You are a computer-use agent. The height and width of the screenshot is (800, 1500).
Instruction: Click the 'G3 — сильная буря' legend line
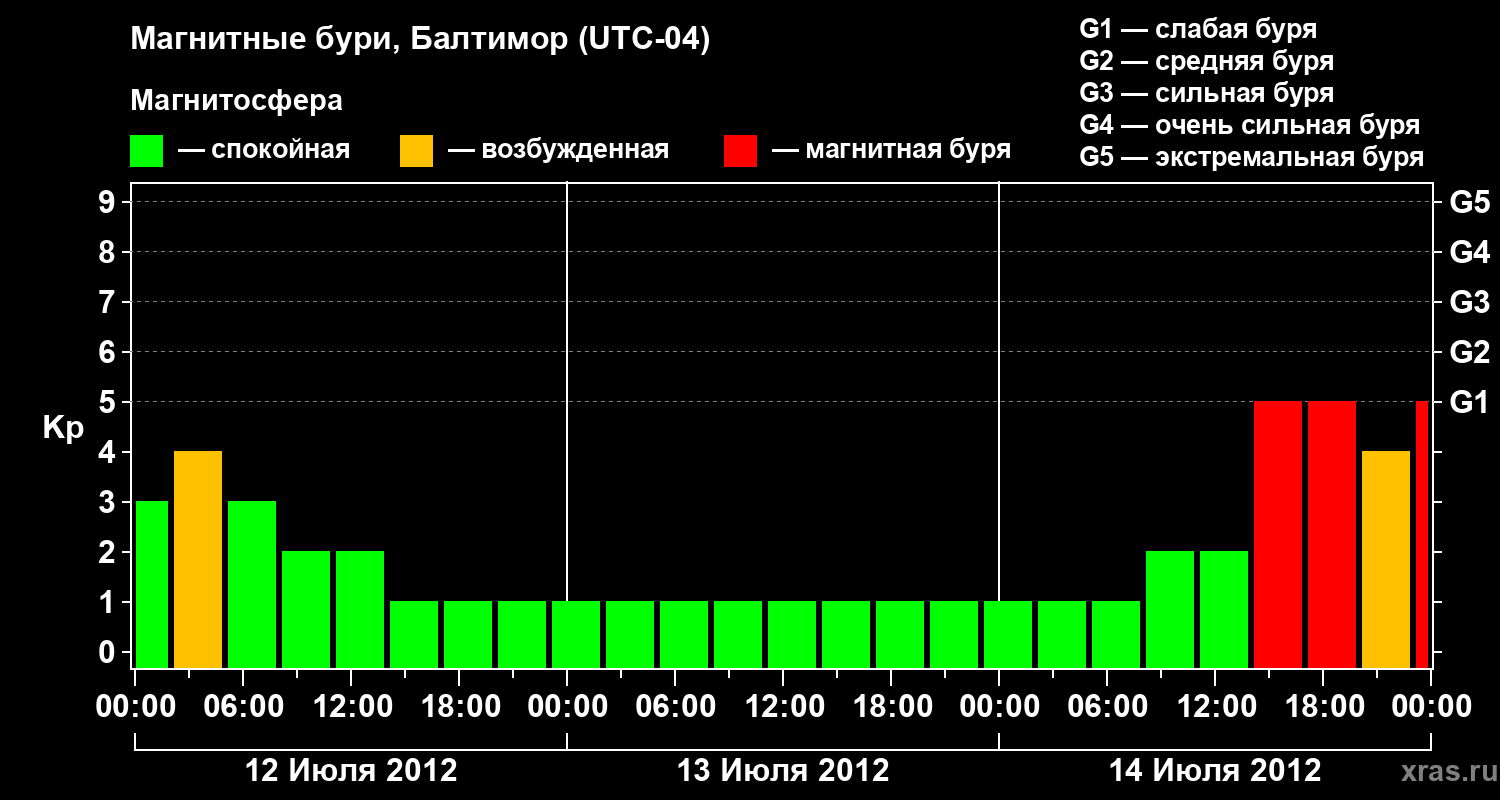1207,93
